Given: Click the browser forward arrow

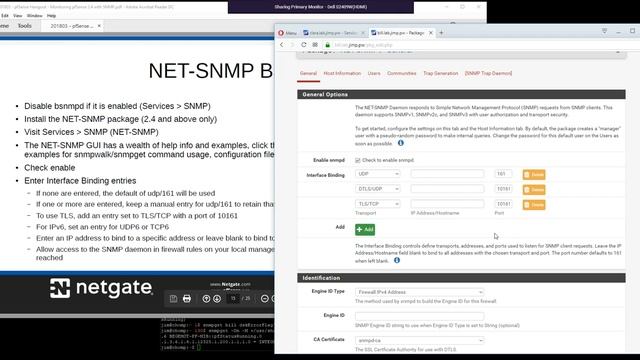Looking at the screenshot, I should 292,44.
